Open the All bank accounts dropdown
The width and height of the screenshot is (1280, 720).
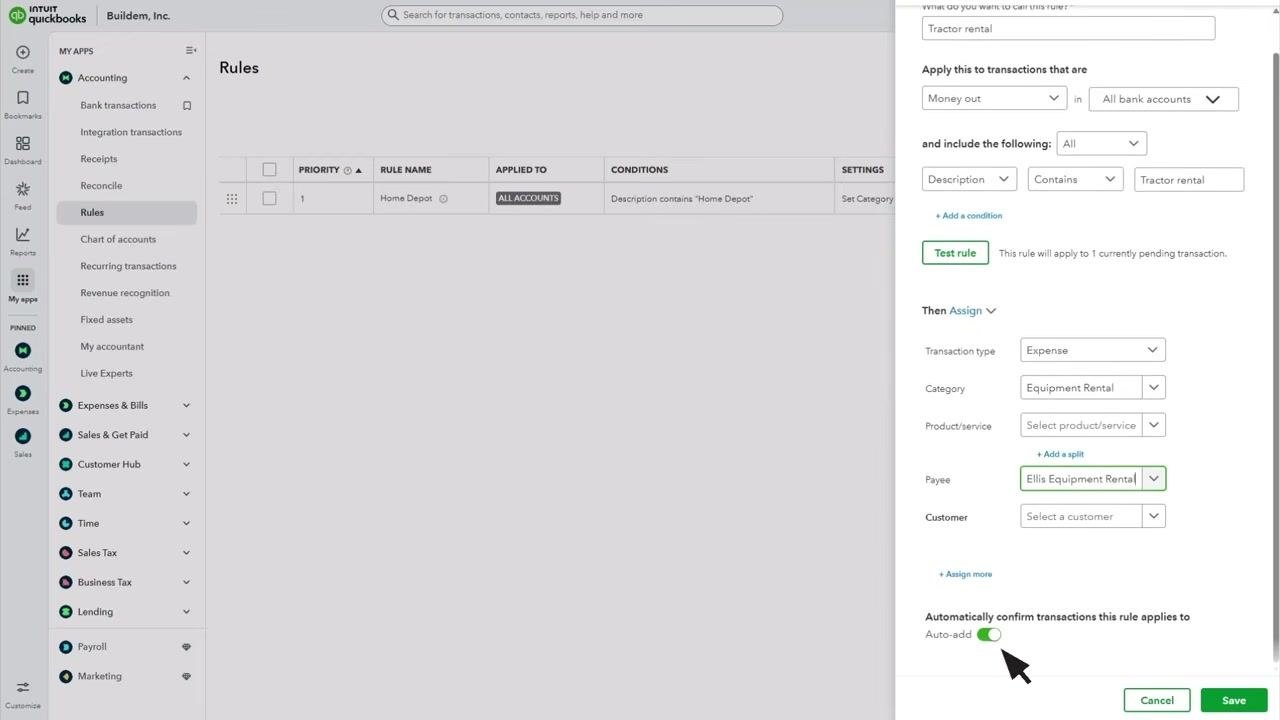pyautogui.click(x=1163, y=99)
